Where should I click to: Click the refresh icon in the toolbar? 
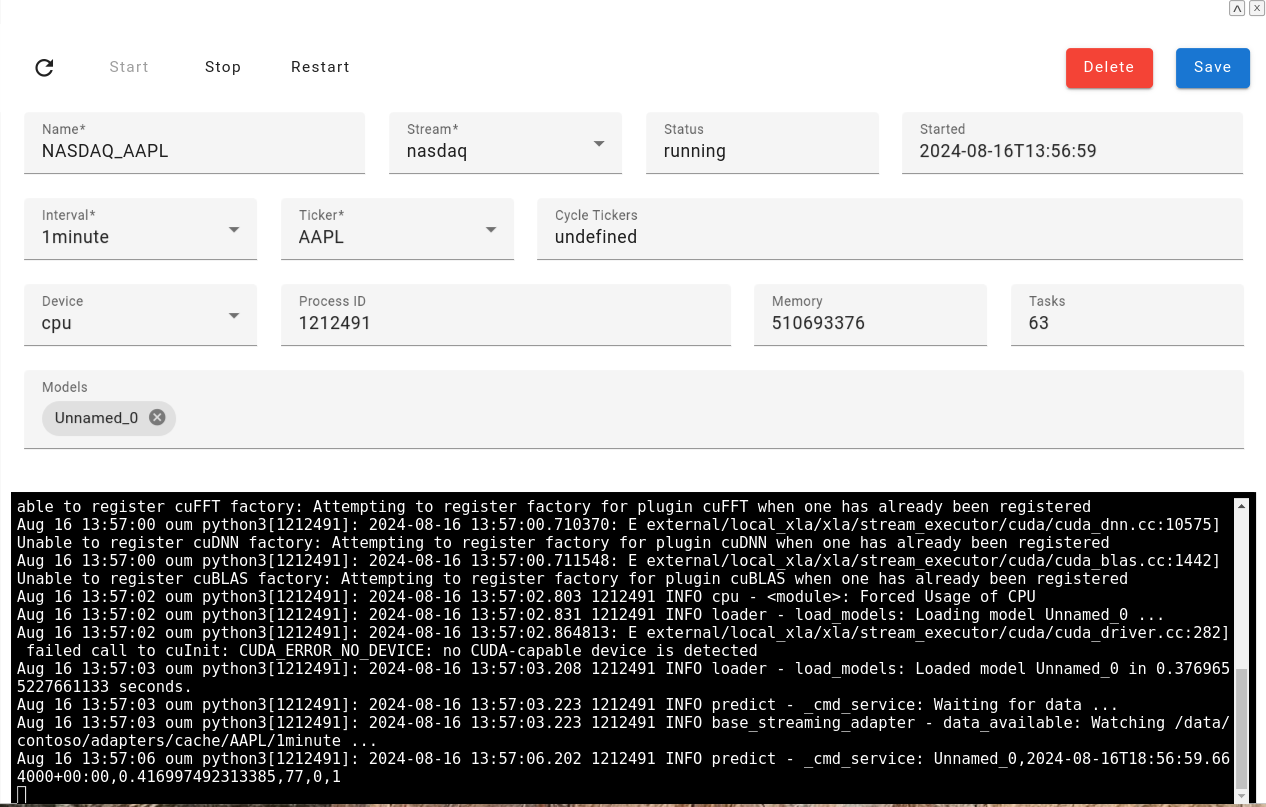[x=44, y=67]
